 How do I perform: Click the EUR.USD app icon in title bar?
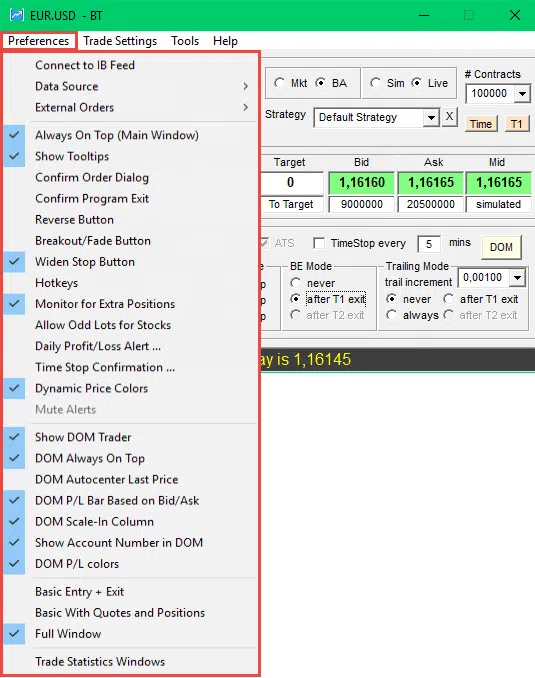16,16
